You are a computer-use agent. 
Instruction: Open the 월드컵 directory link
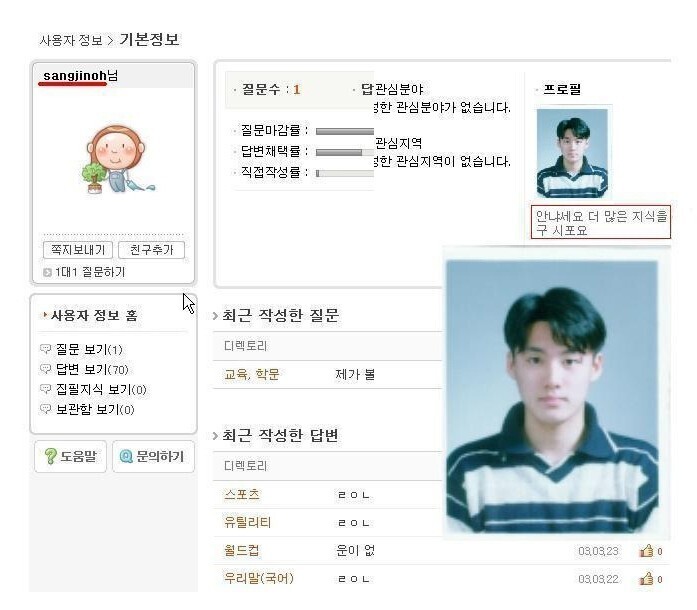coord(241,550)
